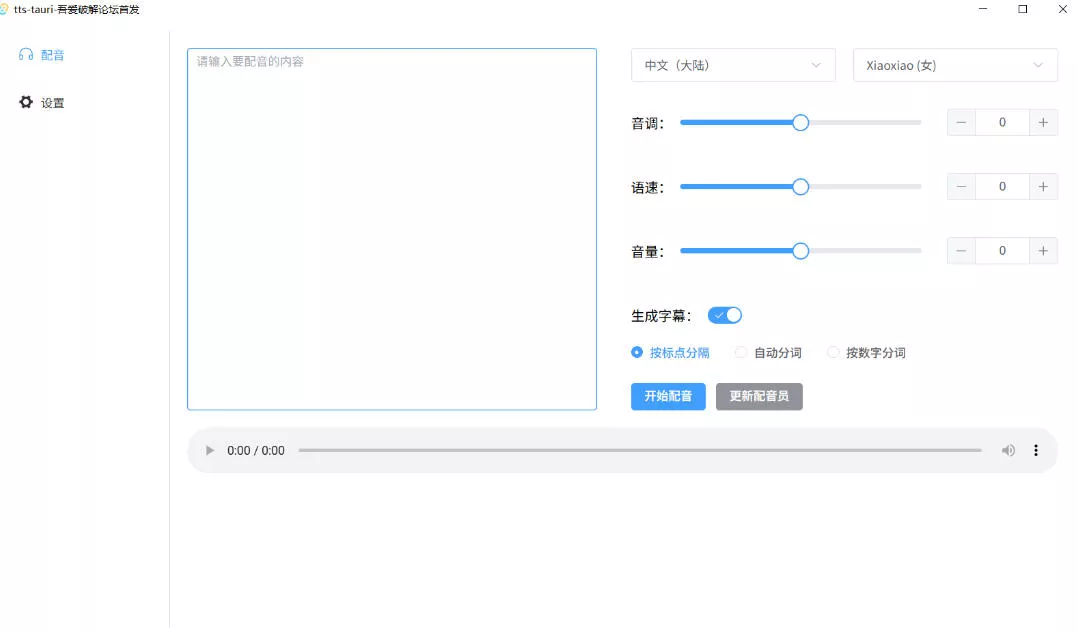Open audio player three-dot more options

(x=1035, y=450)
